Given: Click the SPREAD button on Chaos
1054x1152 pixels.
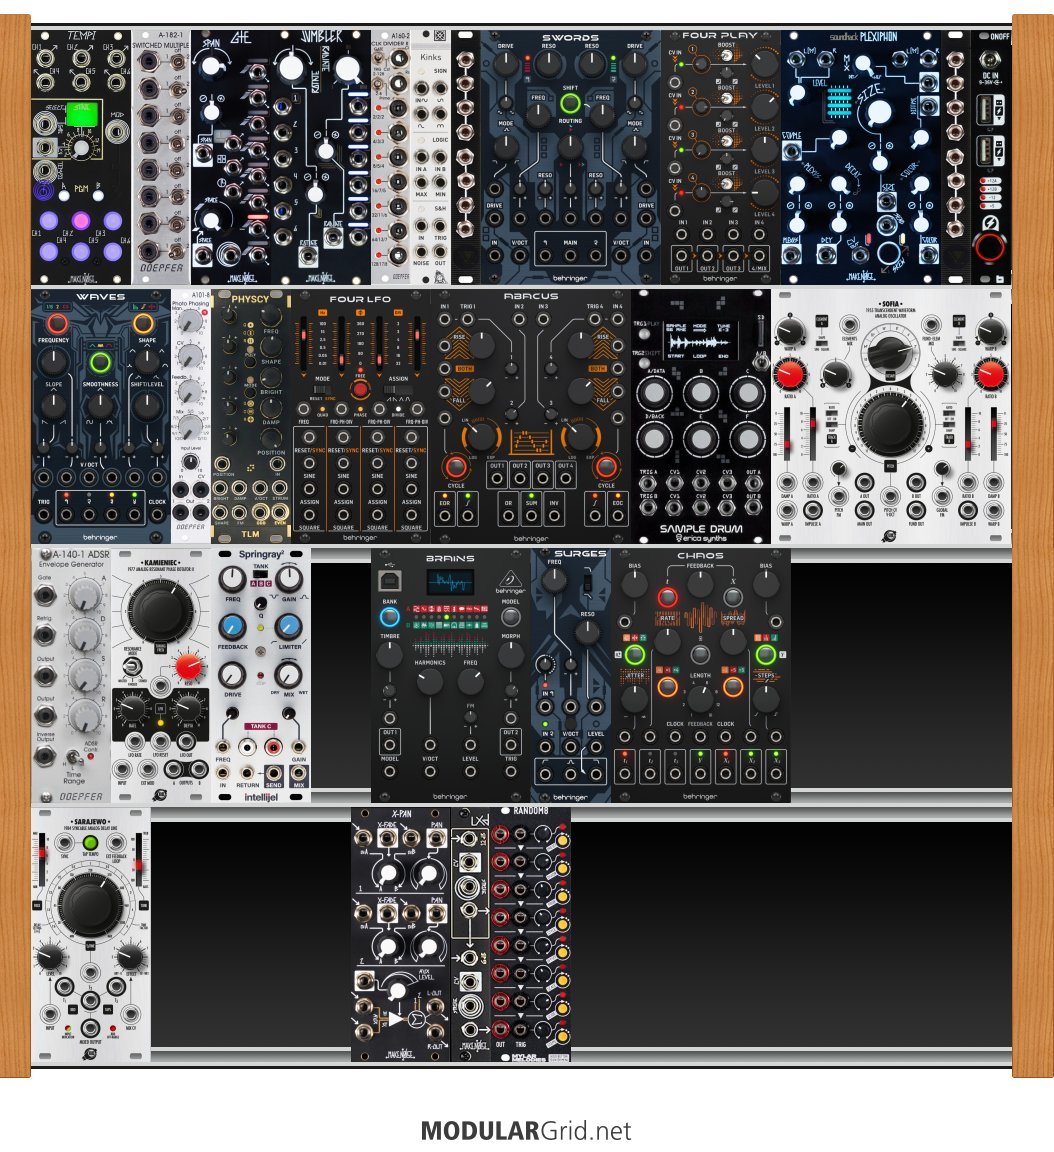Looking at the screenshot, I should [732, 597].
